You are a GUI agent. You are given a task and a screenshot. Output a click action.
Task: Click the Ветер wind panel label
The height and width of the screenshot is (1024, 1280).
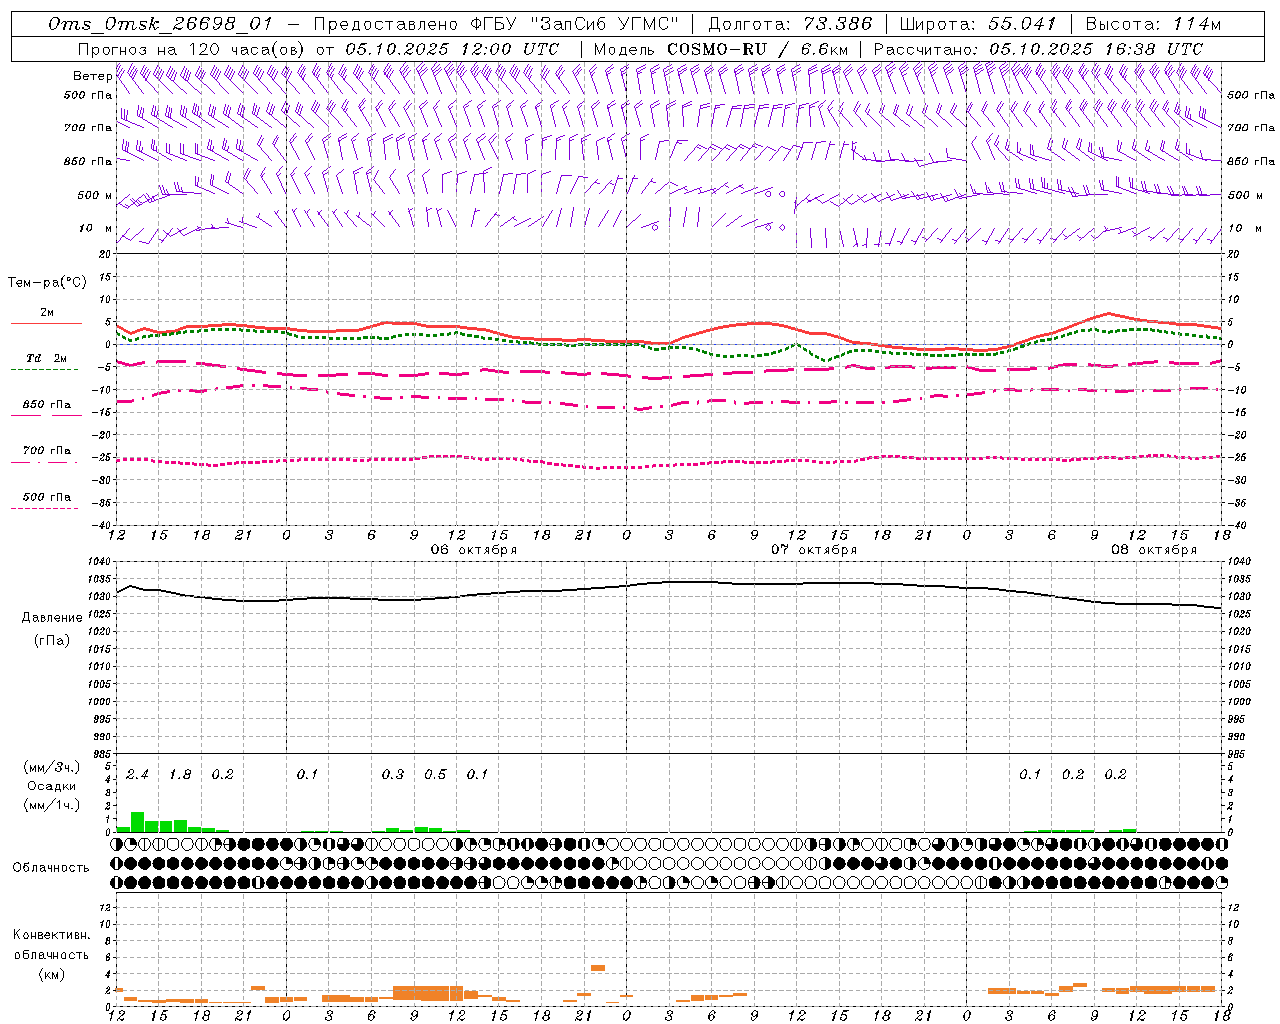pyautogui.click(x=93, y=76)
